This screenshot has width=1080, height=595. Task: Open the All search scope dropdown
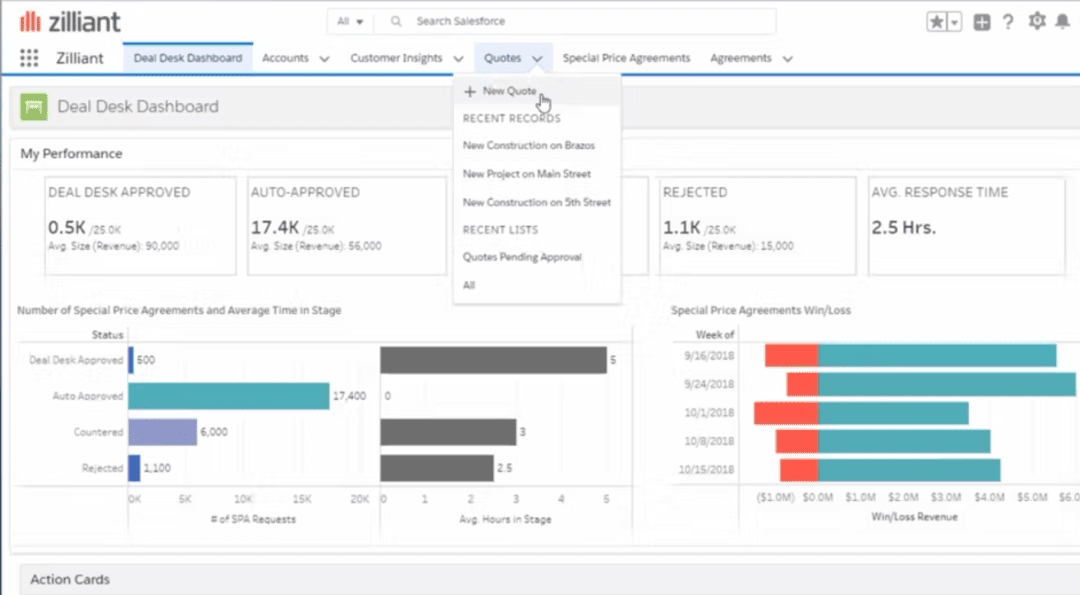coord(350,21)
